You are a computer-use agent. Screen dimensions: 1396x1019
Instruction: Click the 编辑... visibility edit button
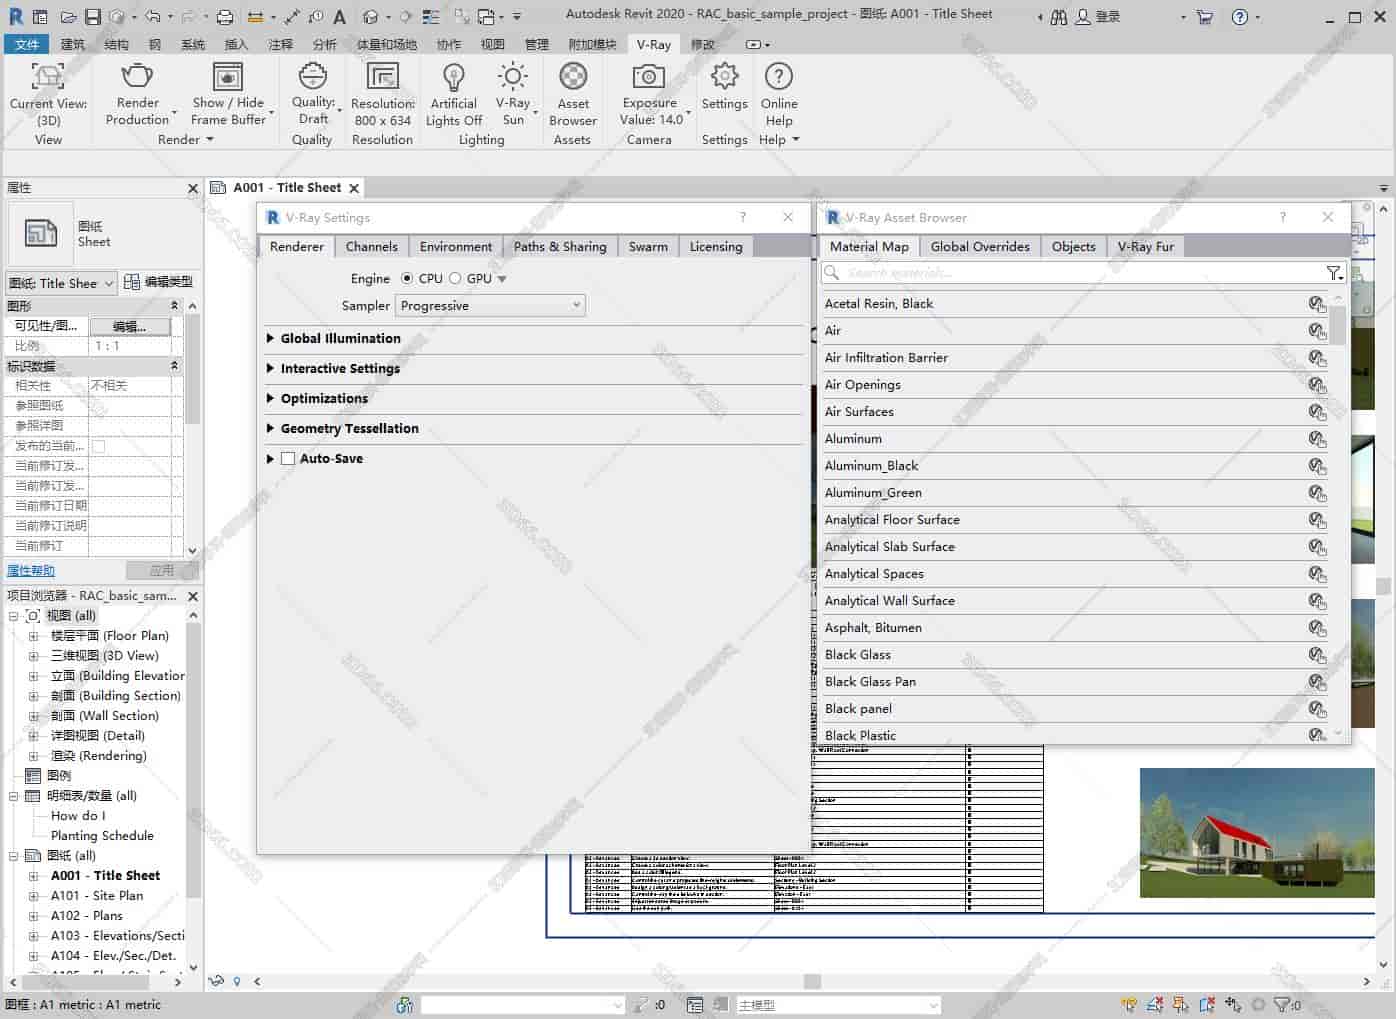pyautogui.click(x=130, y=326)
